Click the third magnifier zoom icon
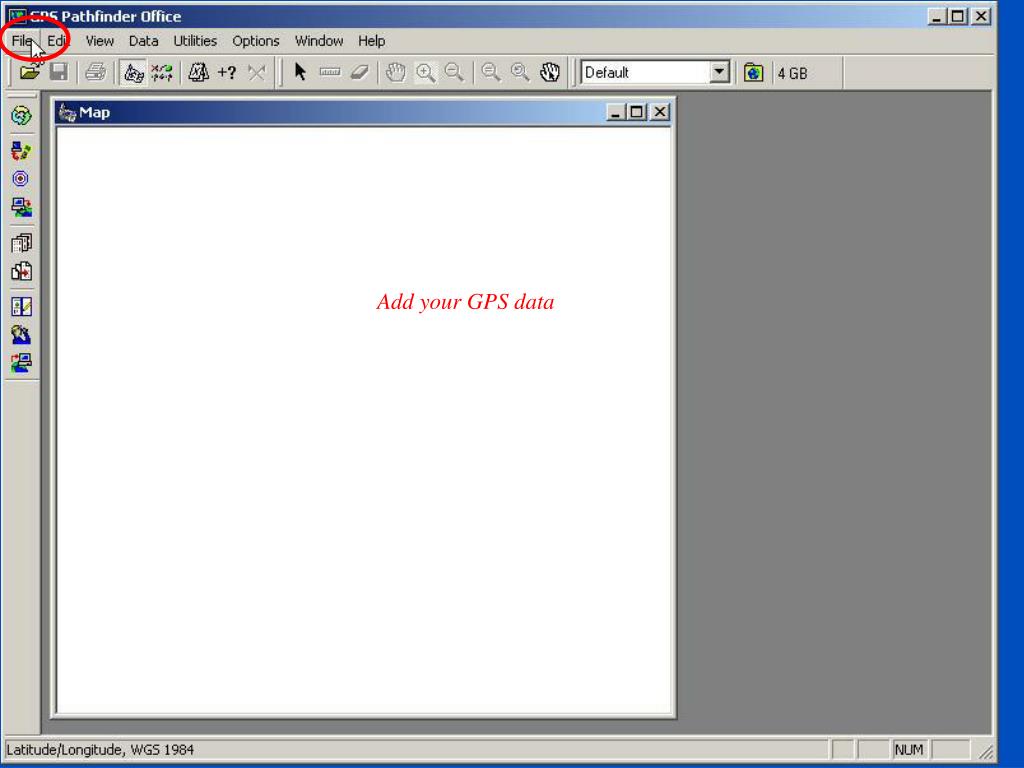Screen dimensions: 1024x768 coord(491,72)
